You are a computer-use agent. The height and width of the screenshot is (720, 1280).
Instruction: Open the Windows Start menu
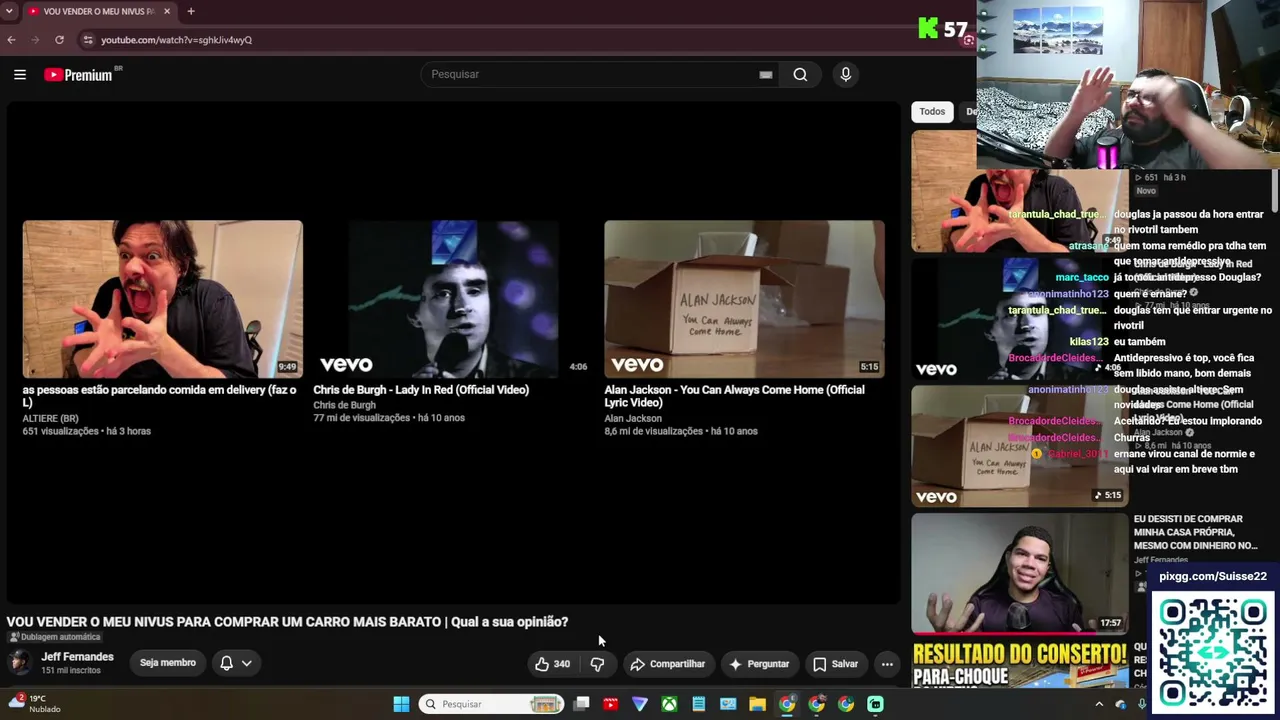401,704
